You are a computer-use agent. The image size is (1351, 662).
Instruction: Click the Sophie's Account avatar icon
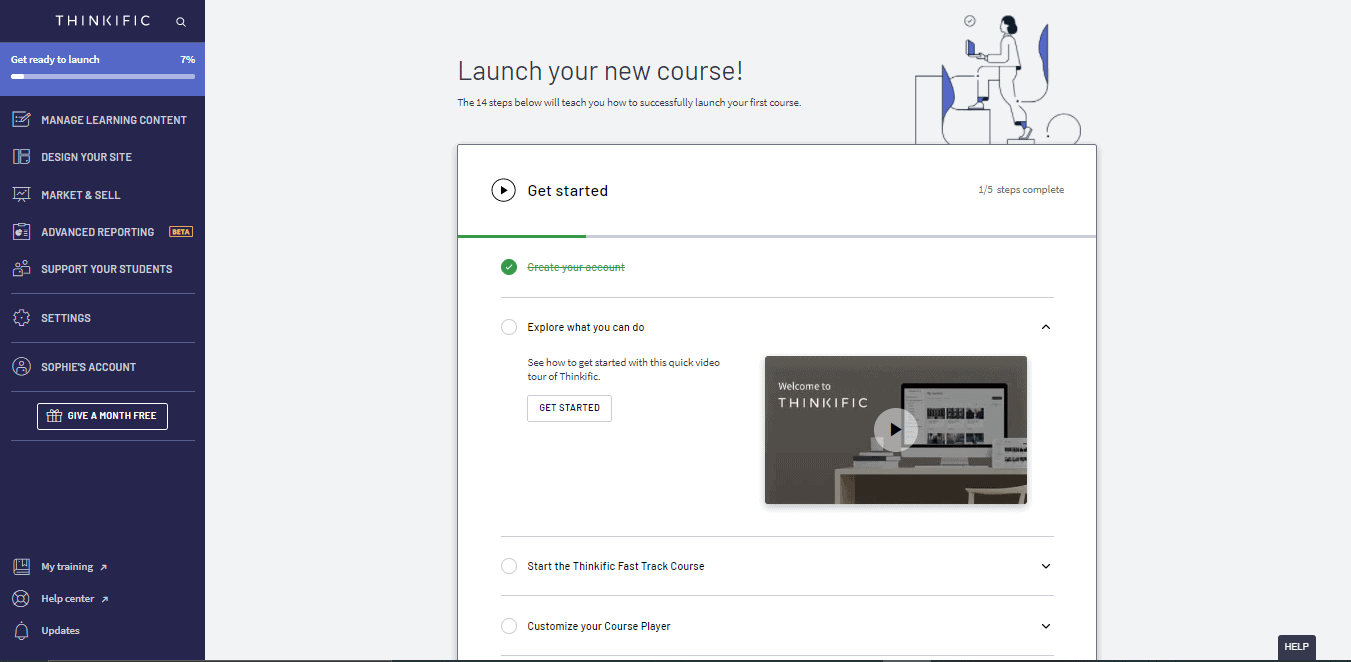pyautogui.click(x=21, y=367)
